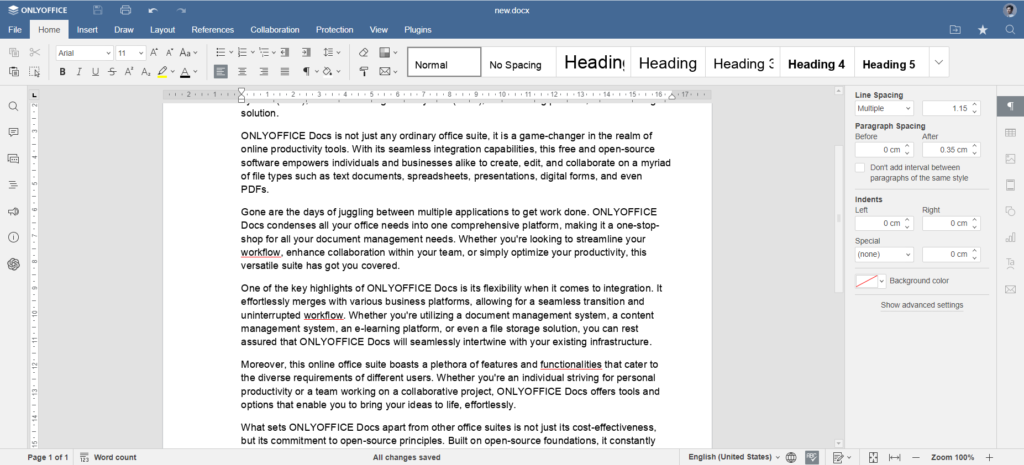Image resolution: width=1024 pixels, height=465 pixels.
Task: Click the Select All icon
Action: pos(35,71)
